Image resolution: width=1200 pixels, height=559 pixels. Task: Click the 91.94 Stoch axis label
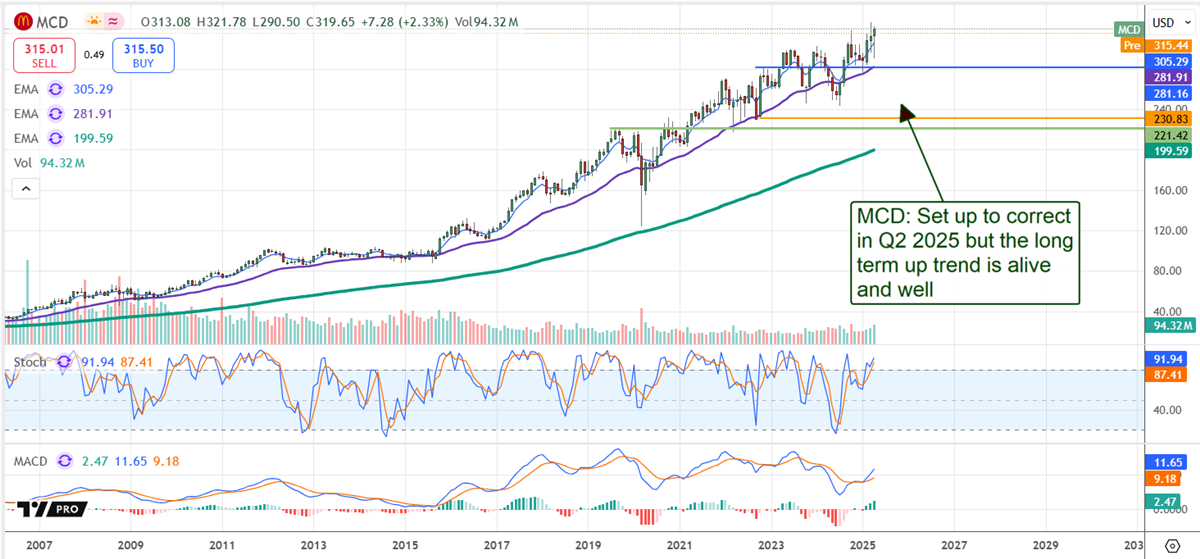[x=1168, y=357]
